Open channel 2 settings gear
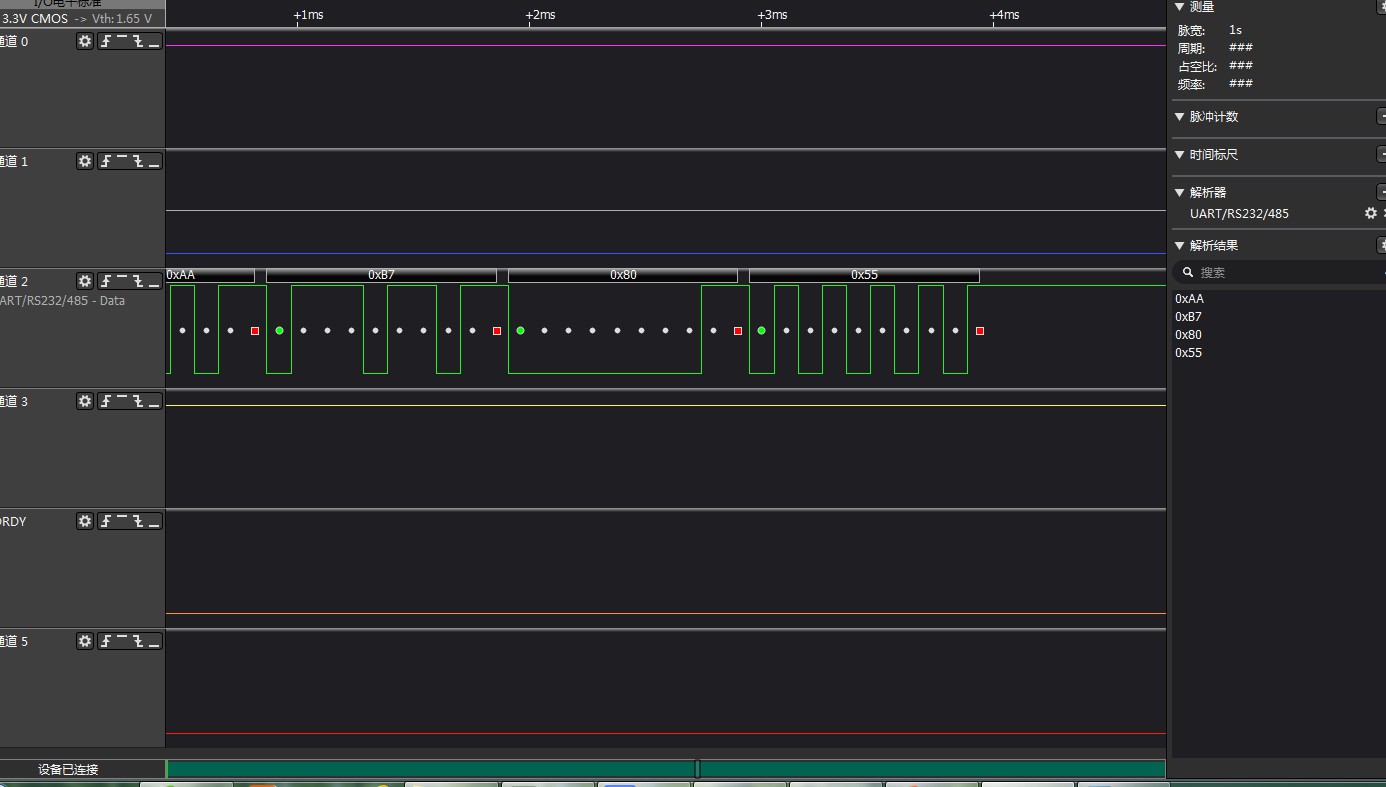The height and width of the screenshot is (787, 1386). point(85,281)
